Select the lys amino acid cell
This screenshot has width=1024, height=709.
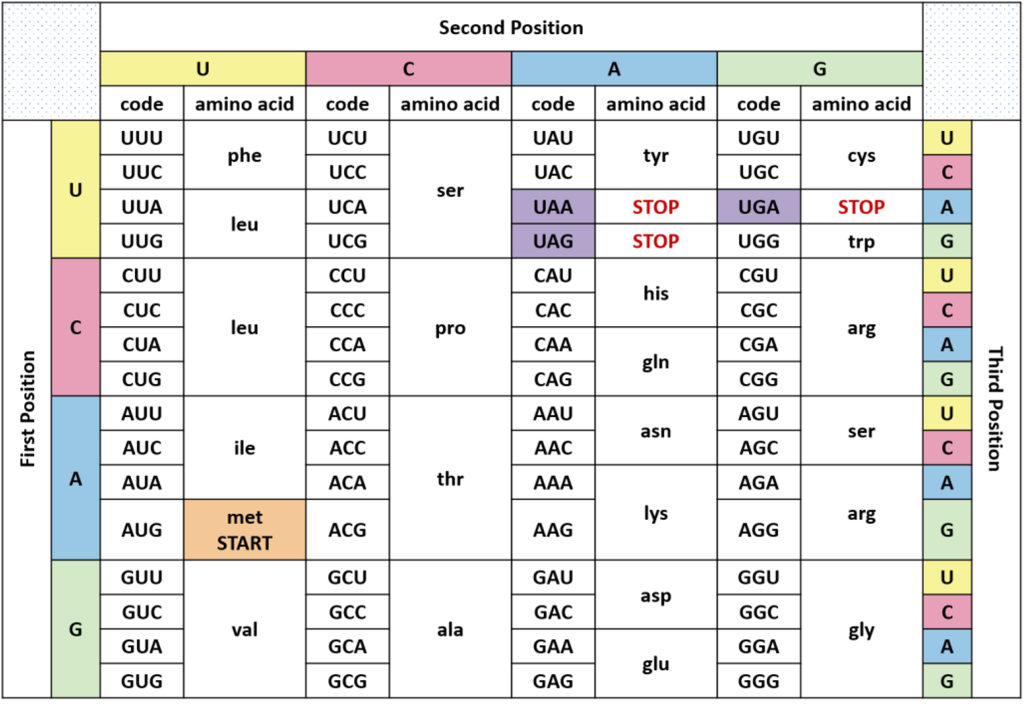point(655,513)
